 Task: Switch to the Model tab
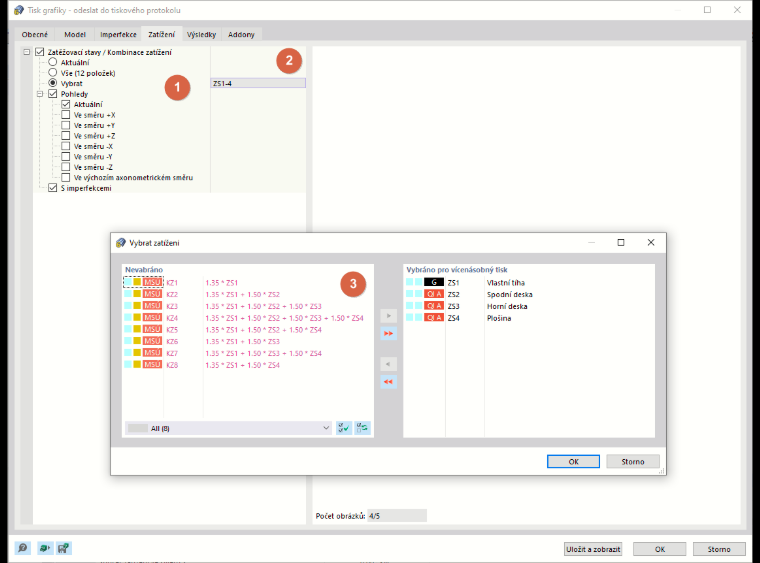coord(75,34)
